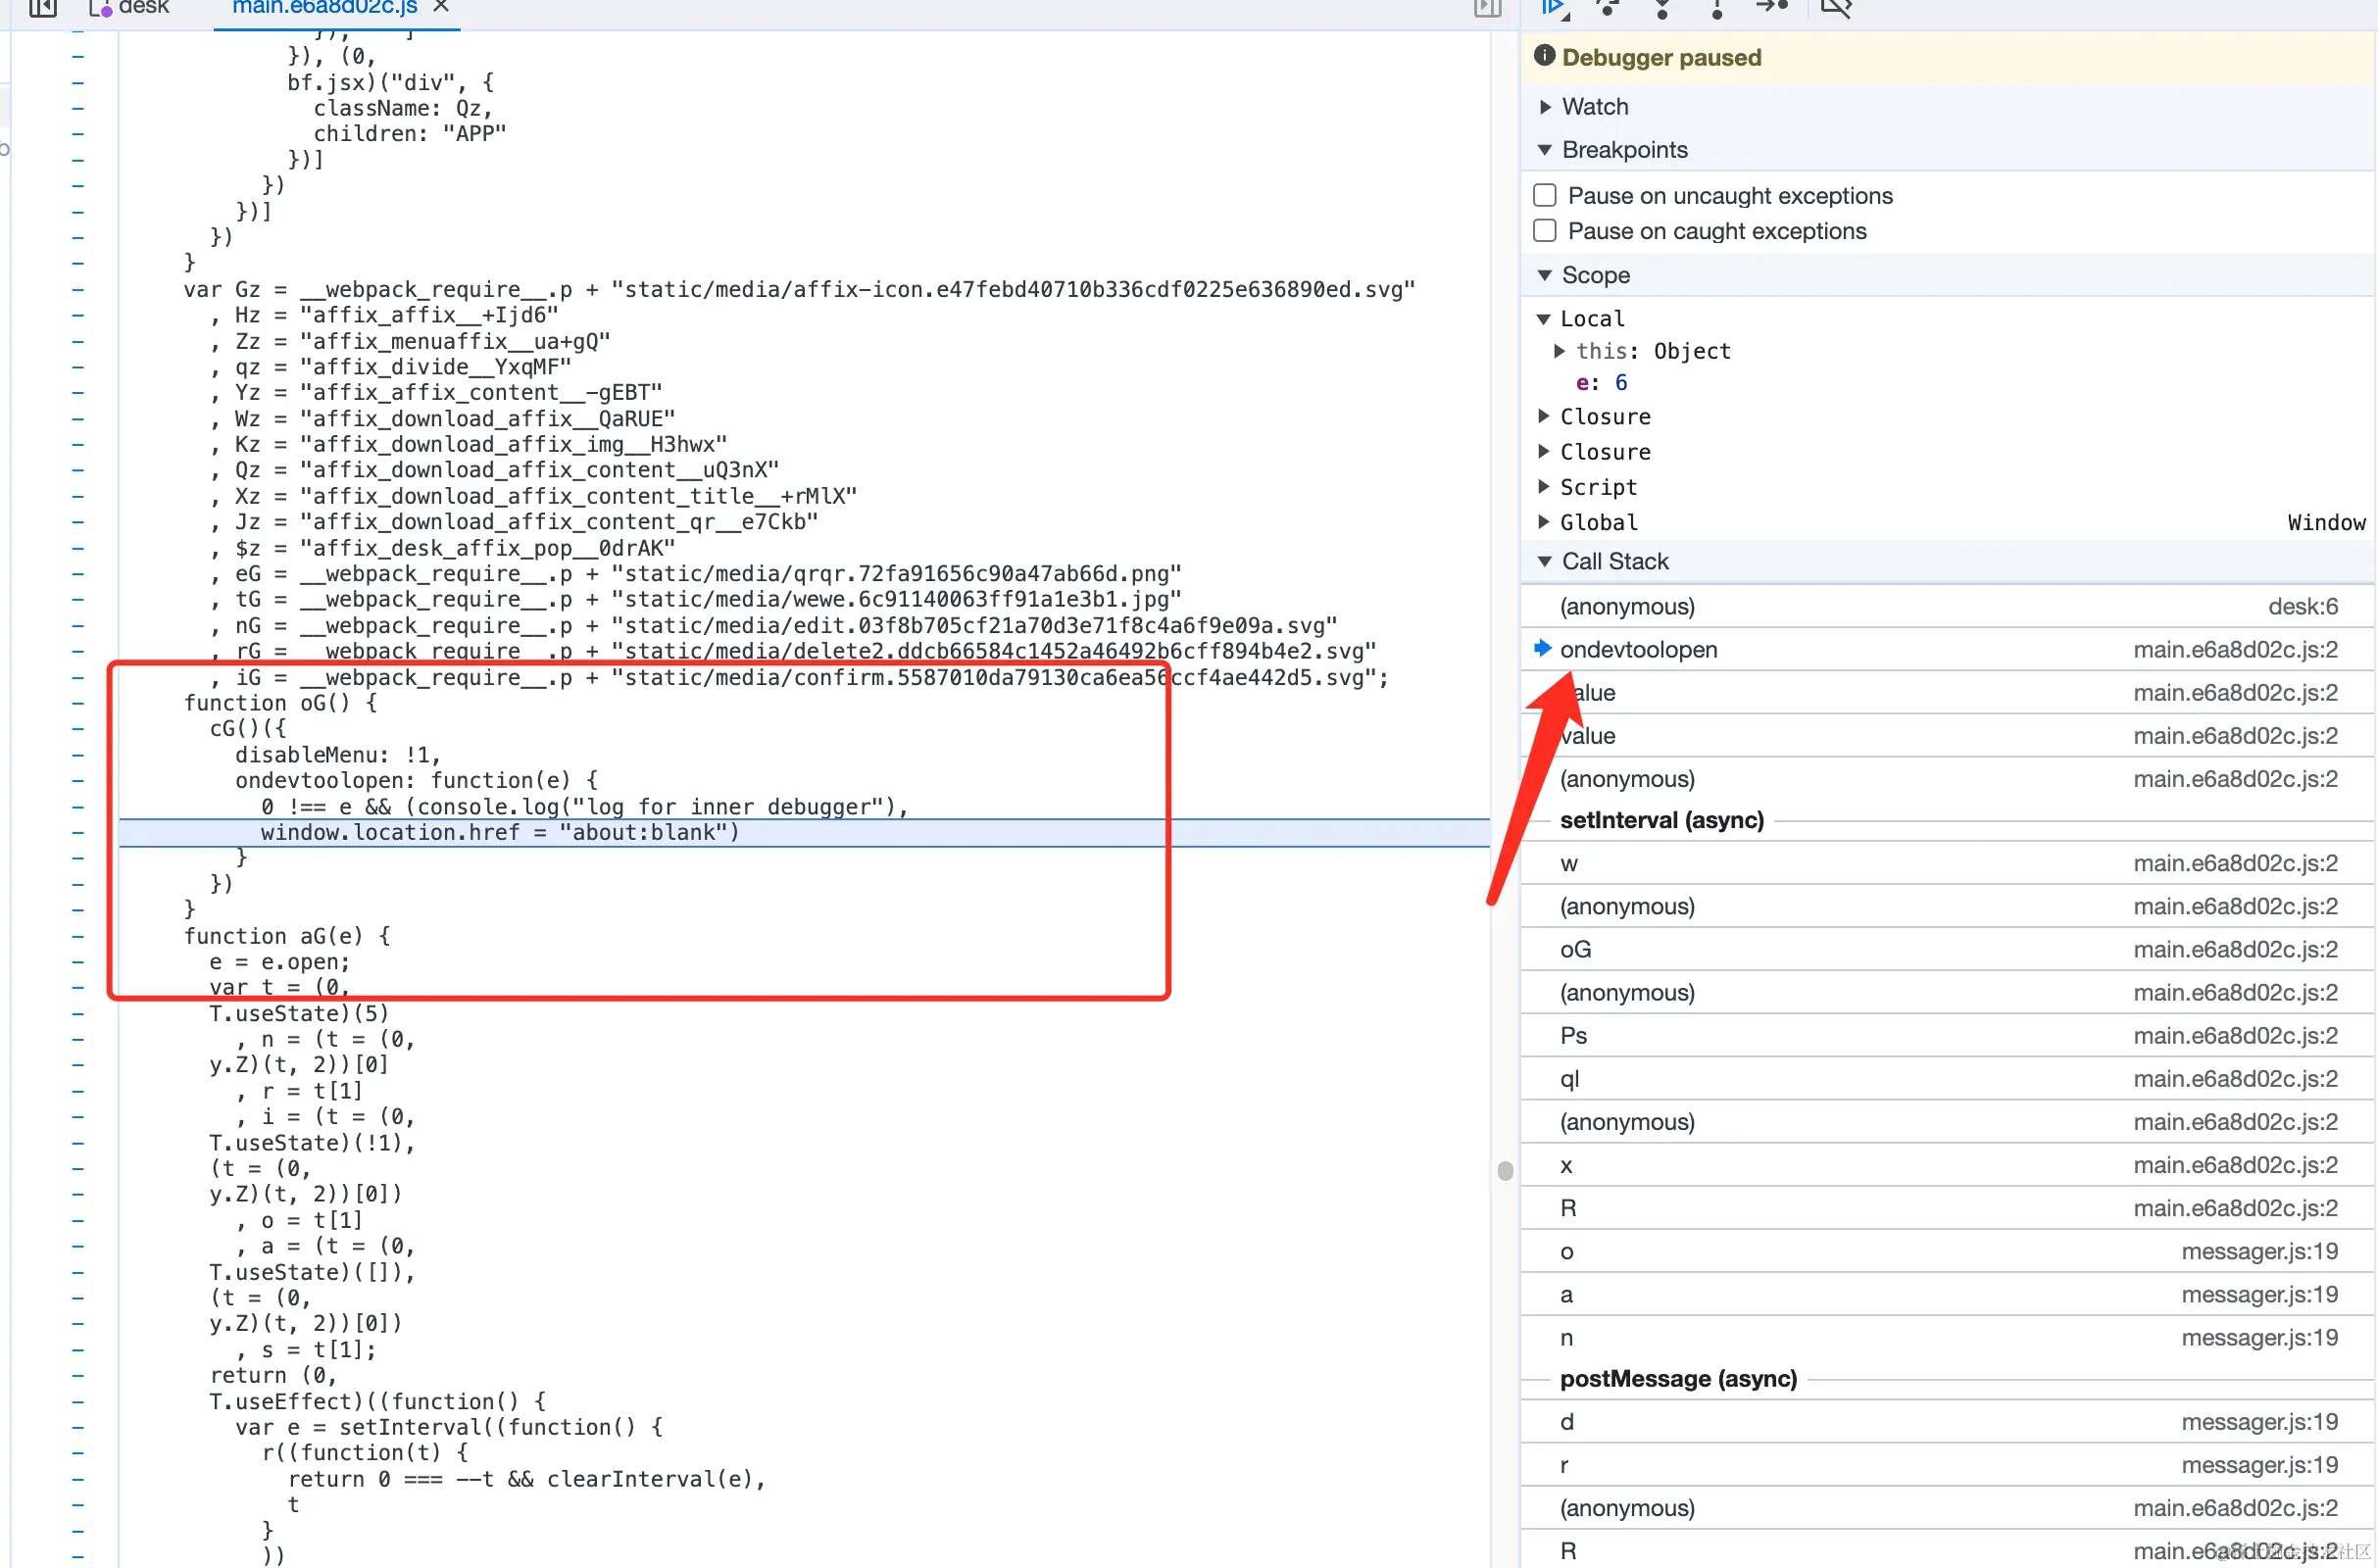This screenshot has width=2378, height=1568.
Task: Select the oG call stack frame
Action: pyautogui.click(x=1576, y=949)
